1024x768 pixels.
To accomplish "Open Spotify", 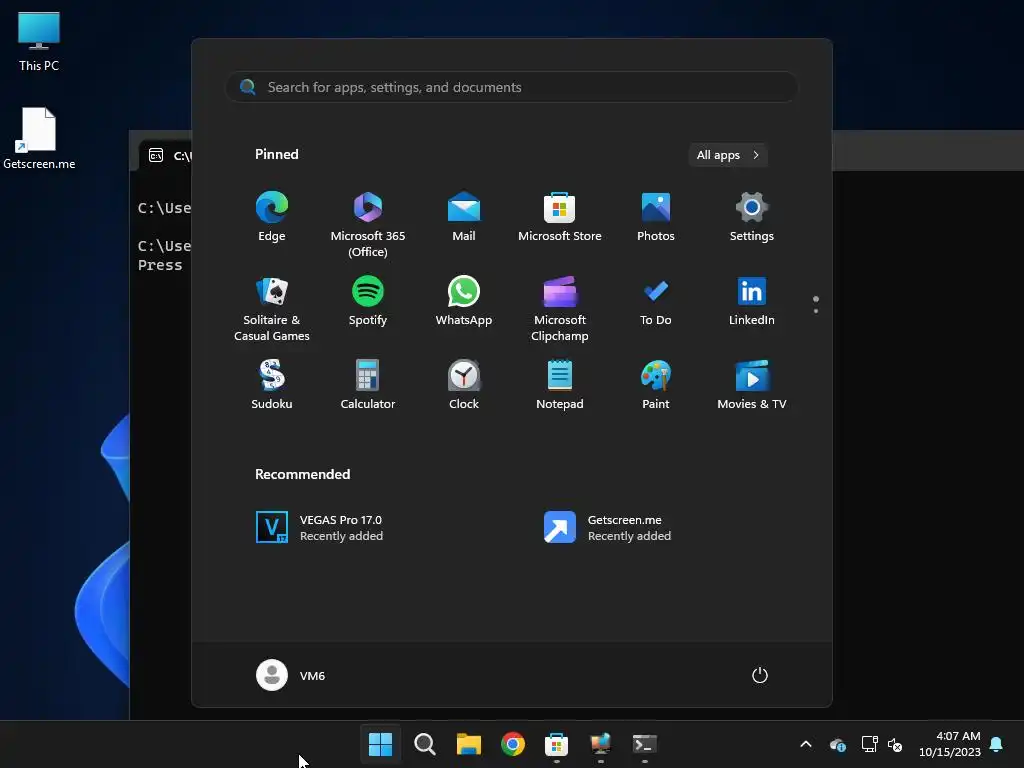I will point(368,302).
